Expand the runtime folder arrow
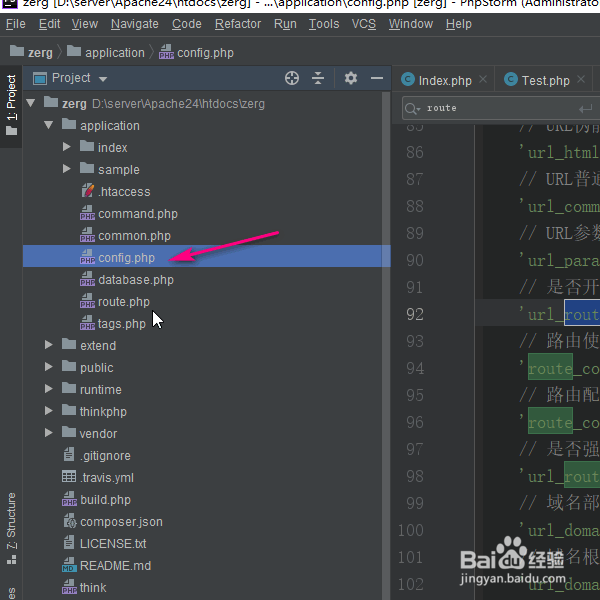The height and width of the screenshot is (600, 600). click(x=49, y=389)
